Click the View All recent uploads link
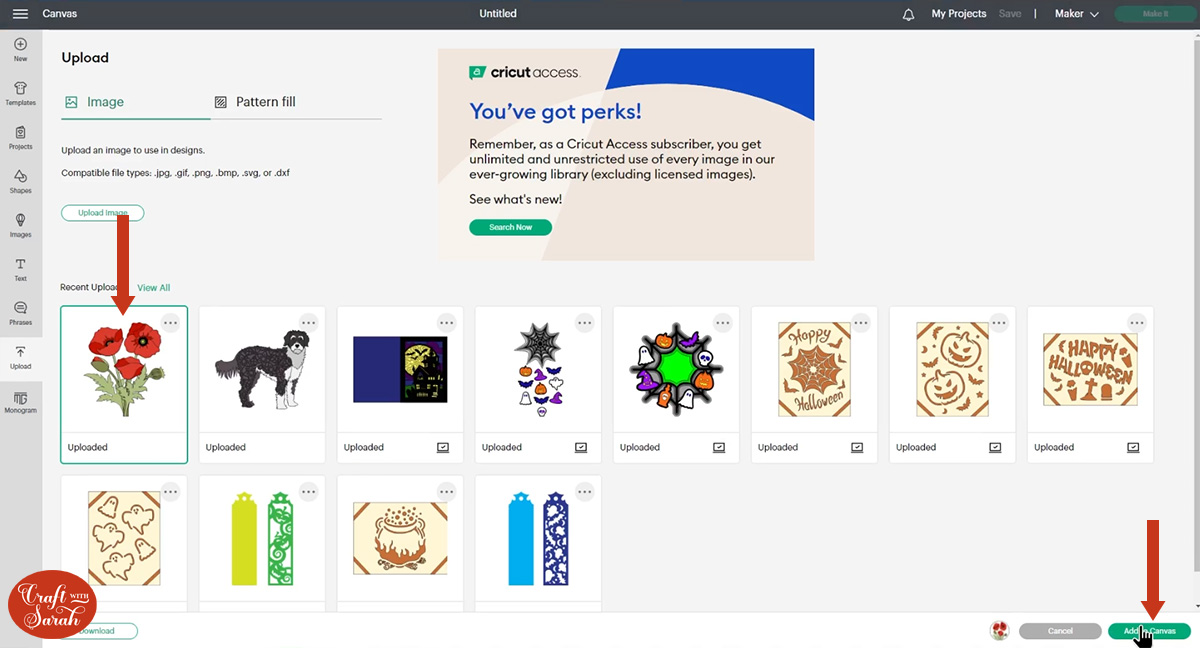The image size is (1200, 648). [154, 288]
